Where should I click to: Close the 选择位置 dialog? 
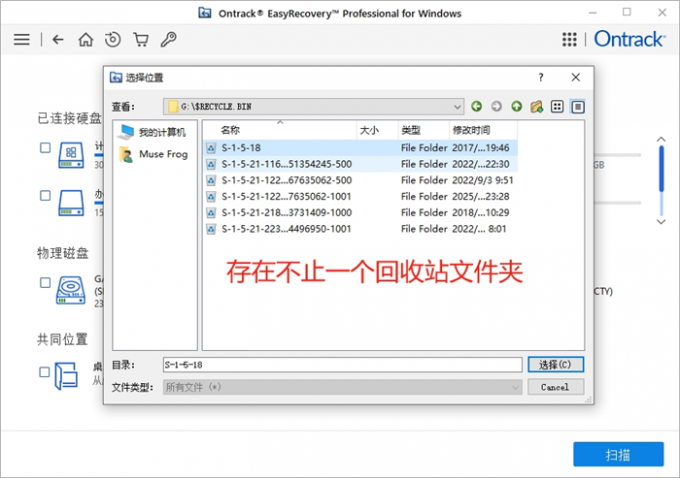click(x=575, y=78)
